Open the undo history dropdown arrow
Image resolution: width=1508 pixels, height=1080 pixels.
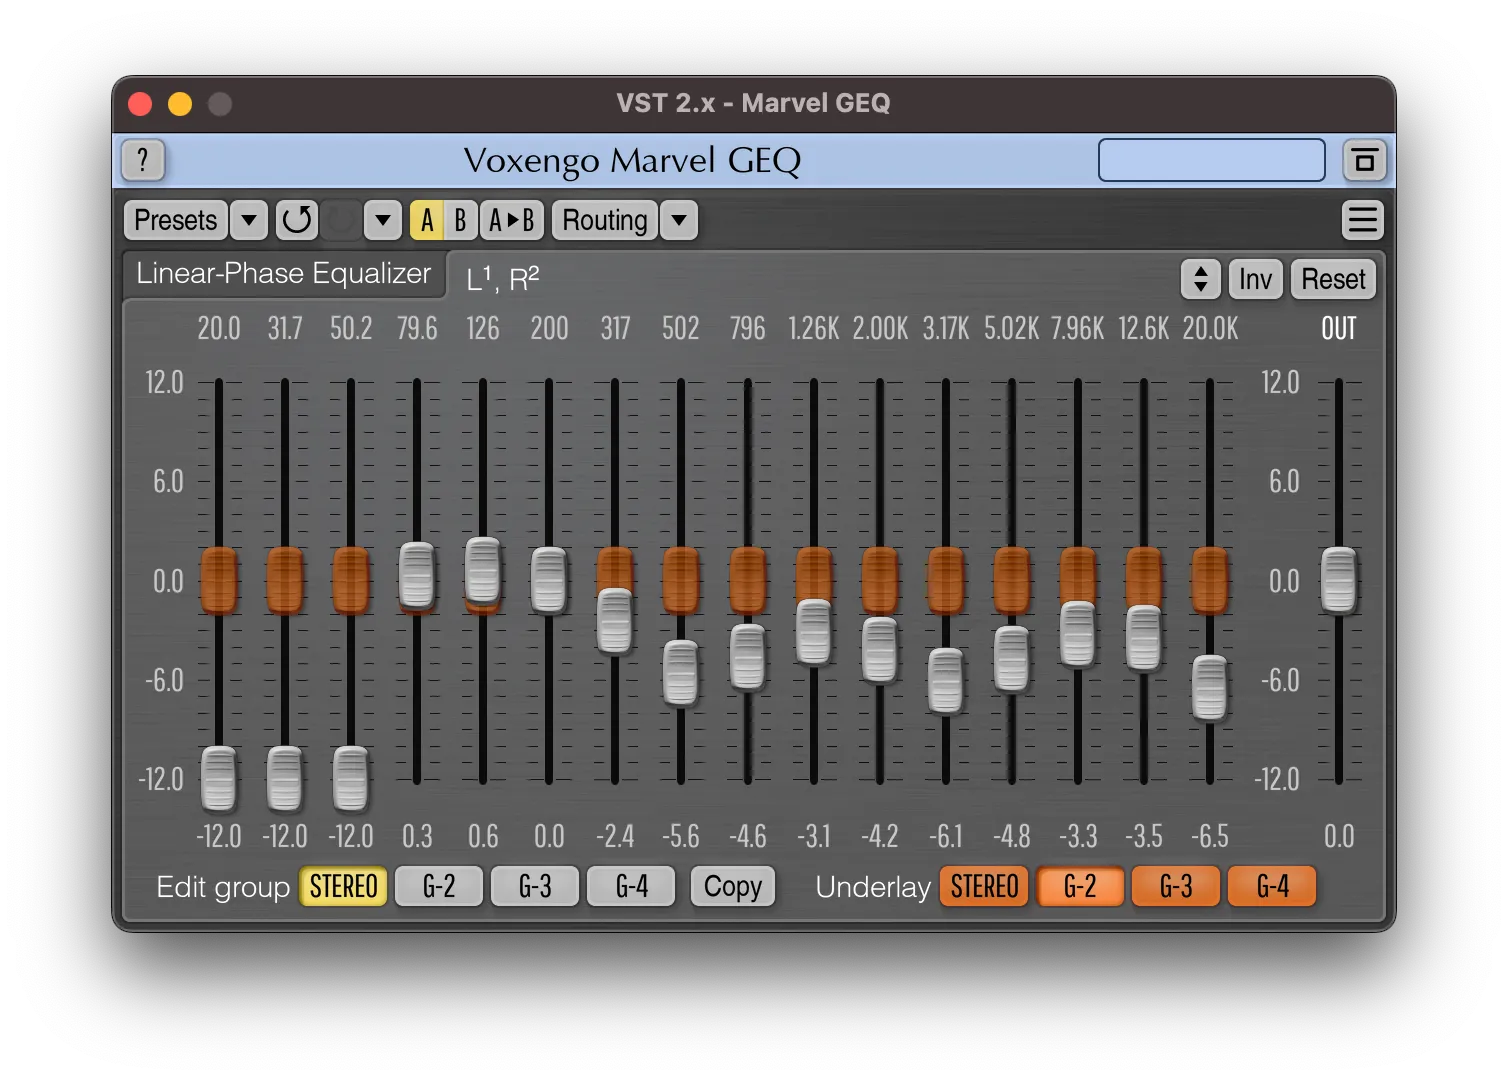[383, 220]
